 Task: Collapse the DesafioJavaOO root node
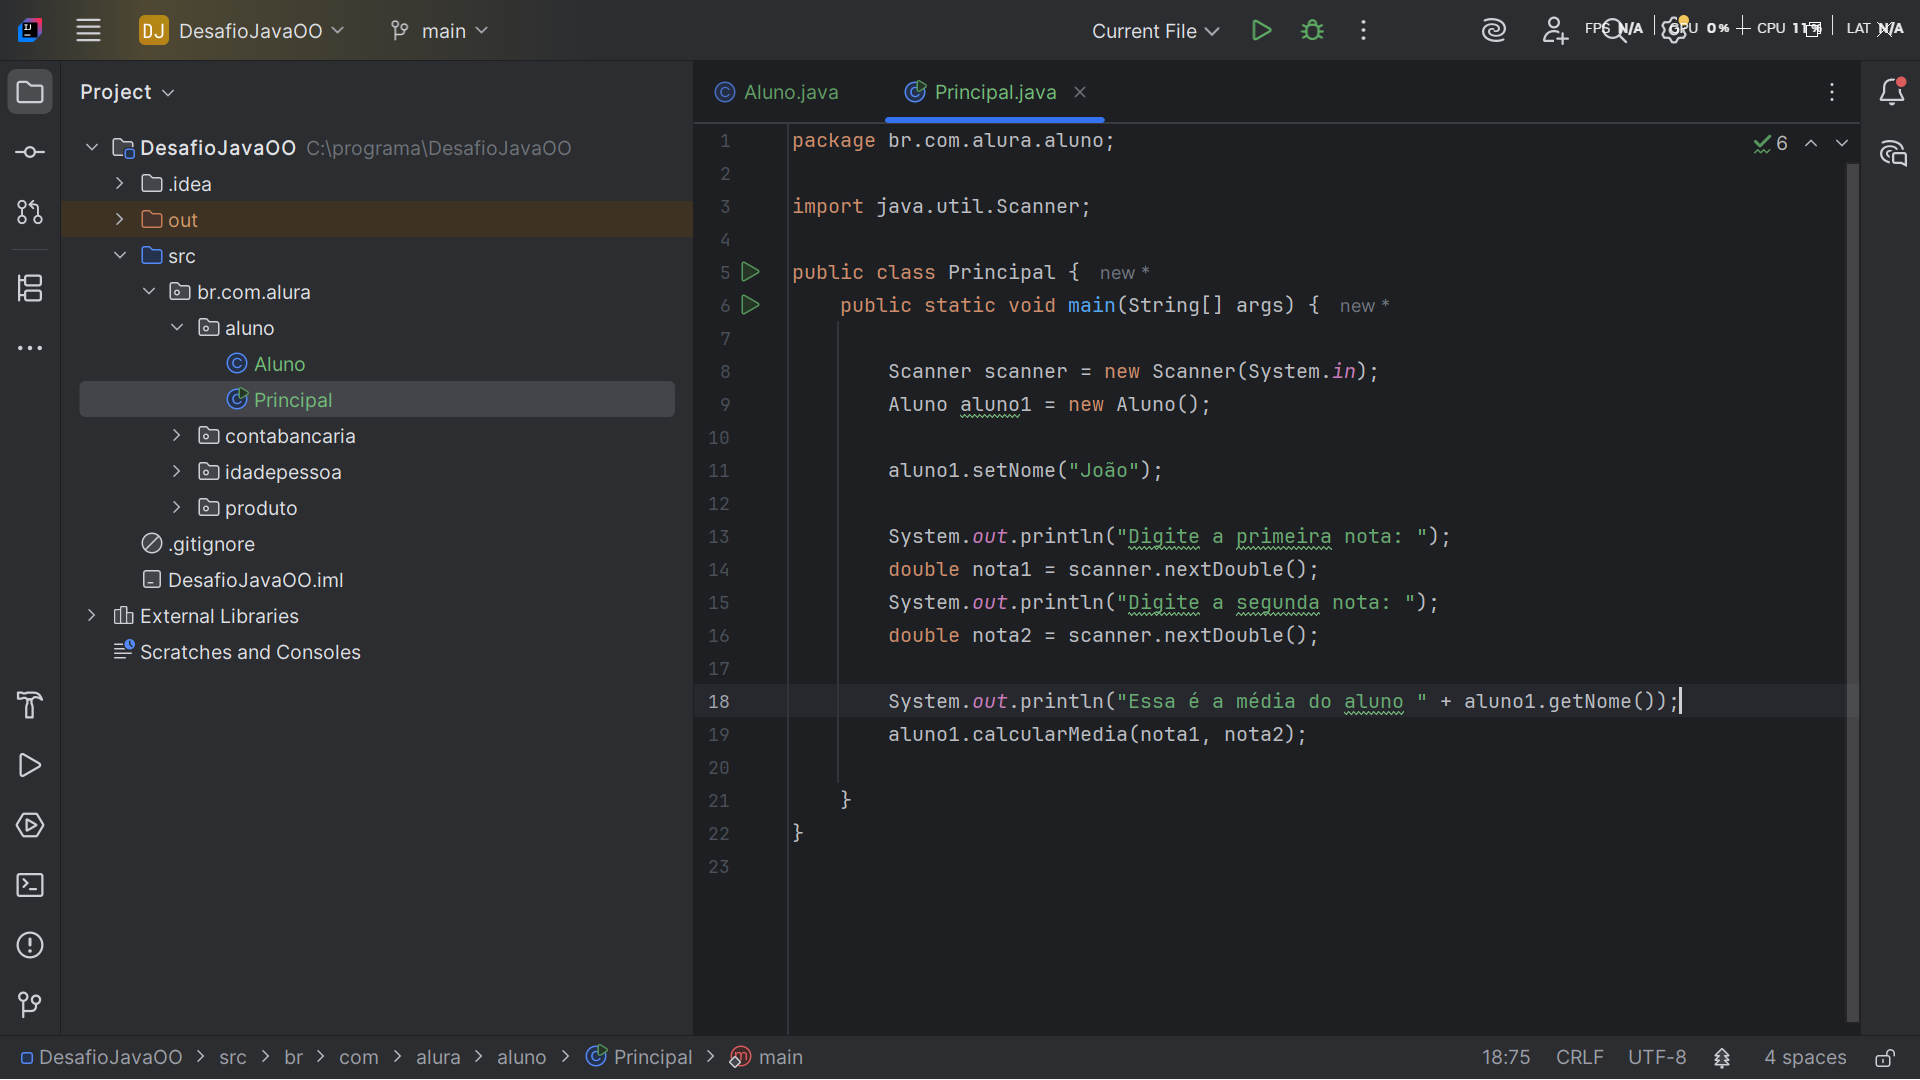click(92, 148)
